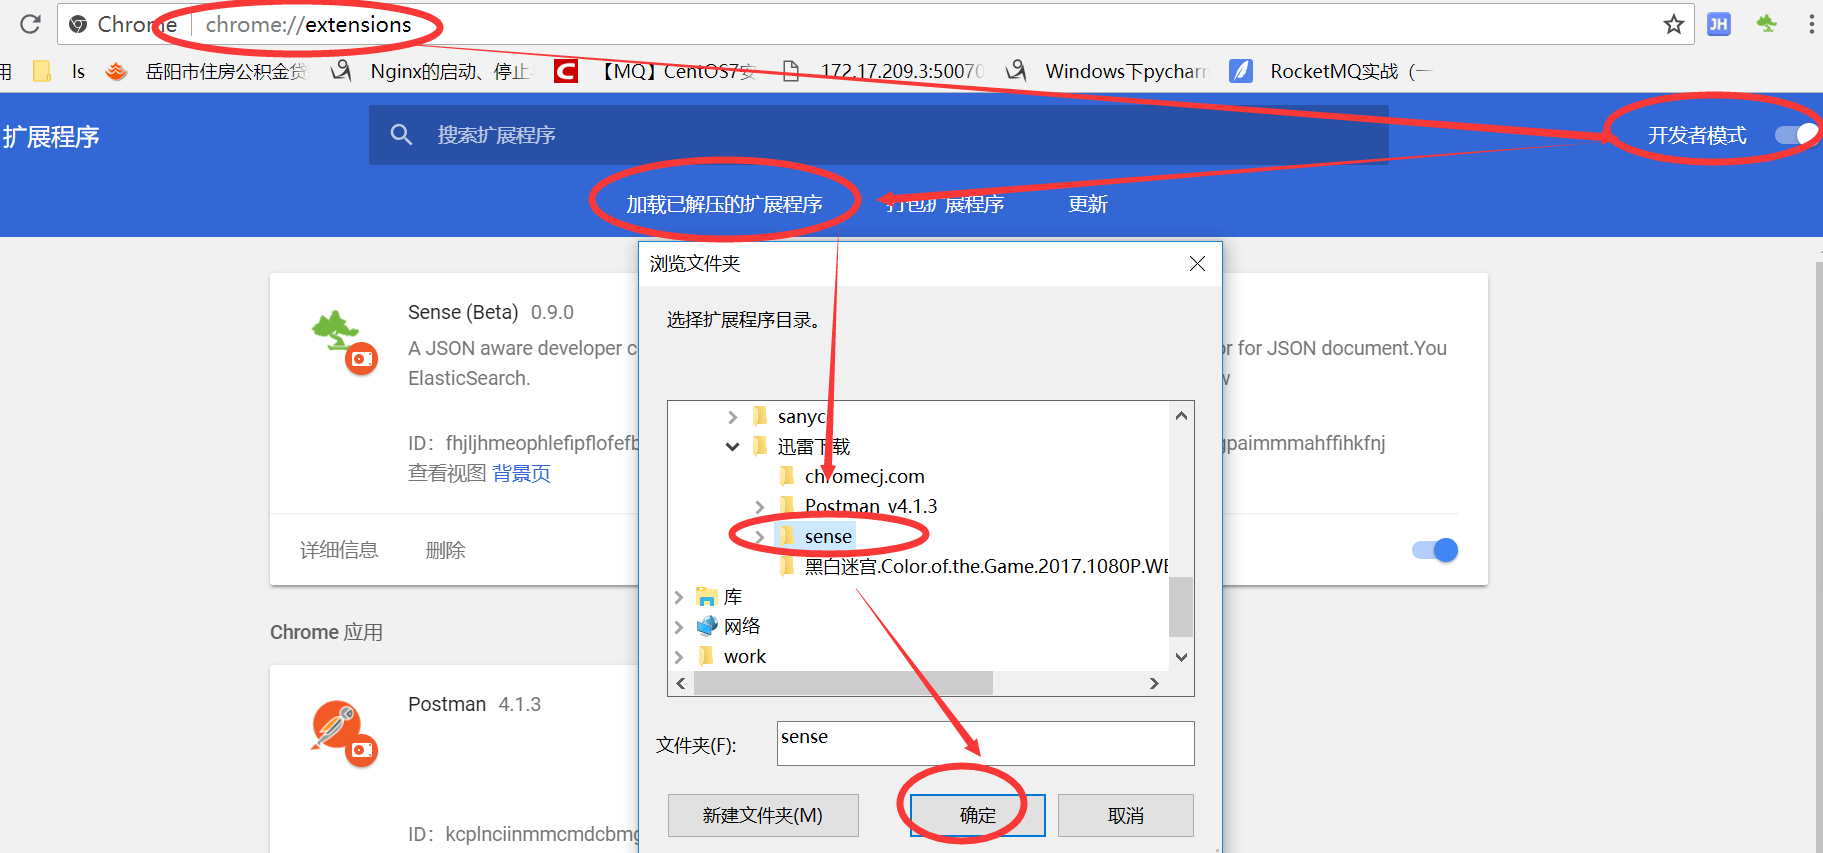The width and height of the screenshot is (1823, 853).
Task: Click the folder tree scroll-up arrow
Action: (1181, 416)
